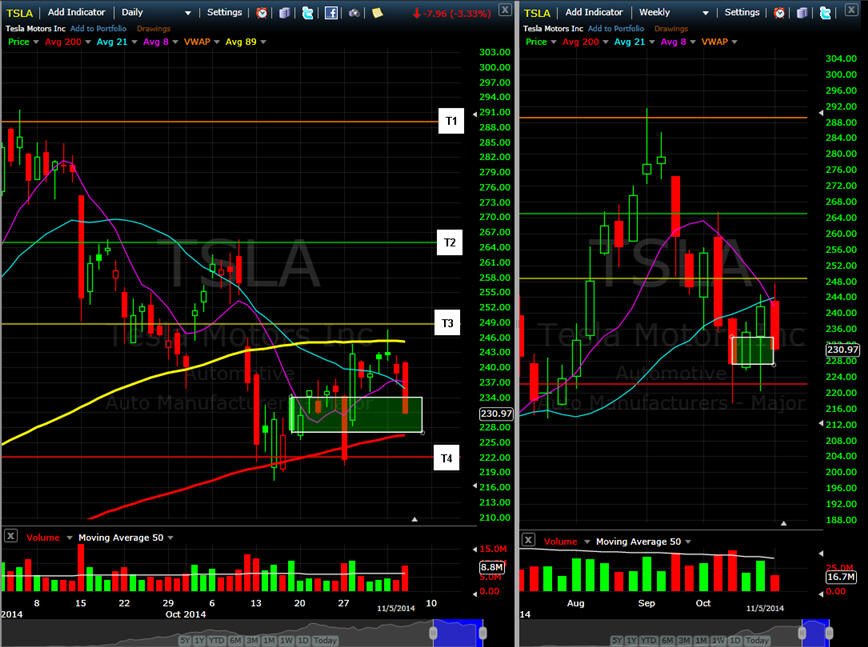Open Drawings in Weekly chart
This screenshot has height=647, width=868.
[x=671, y=28]
